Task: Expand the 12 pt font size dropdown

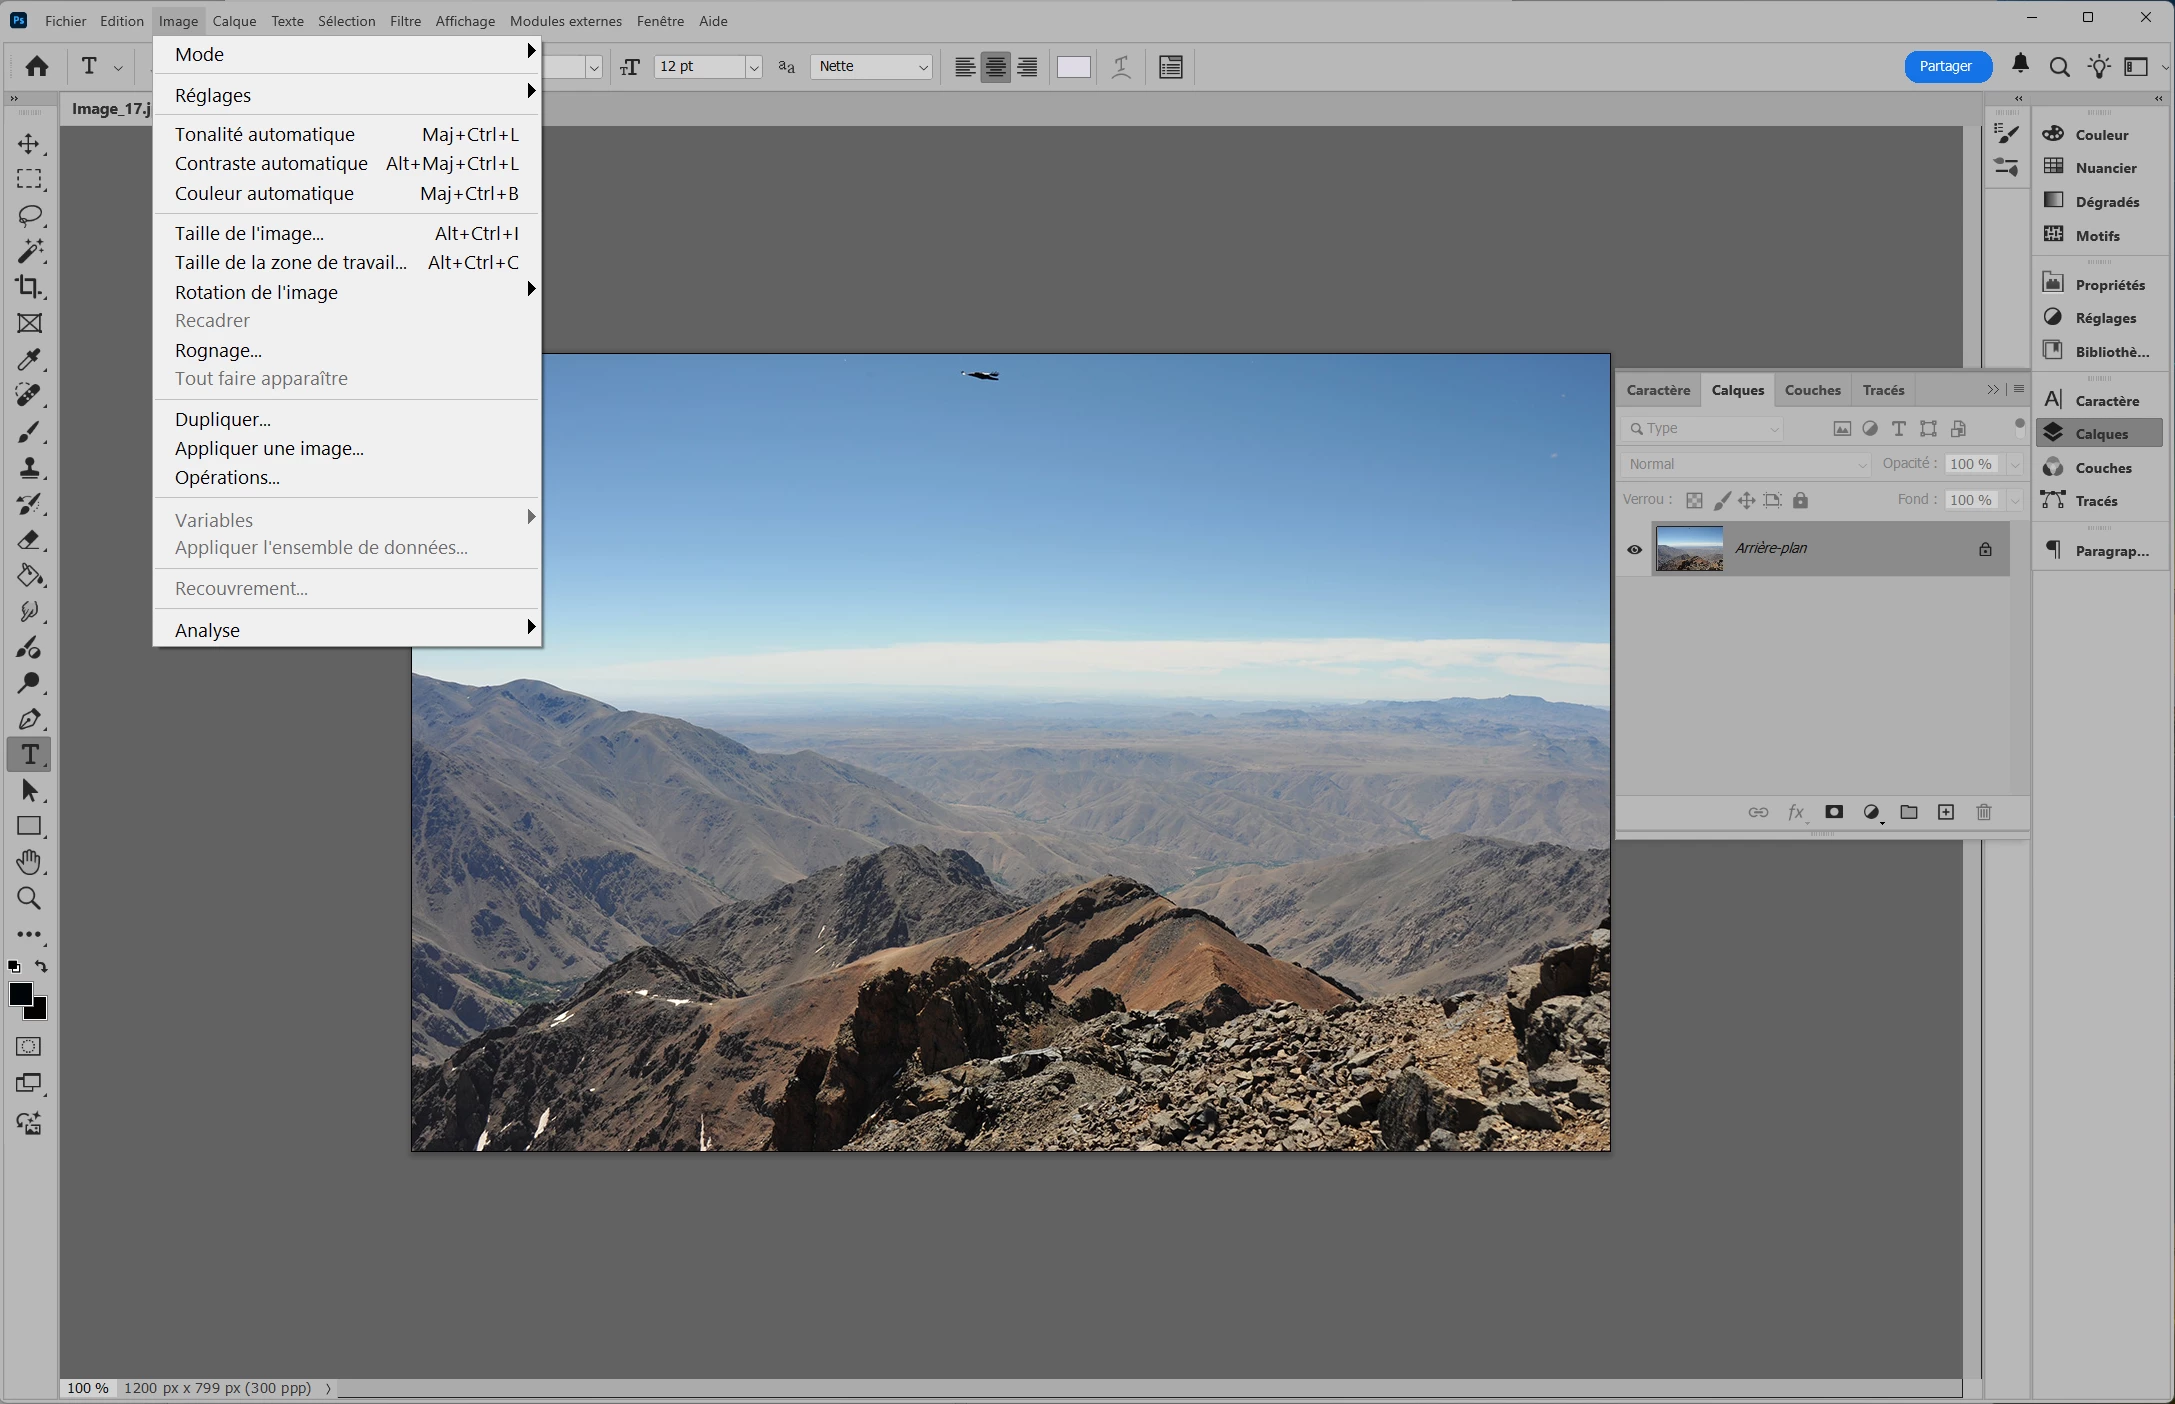Action: point(754,67)
